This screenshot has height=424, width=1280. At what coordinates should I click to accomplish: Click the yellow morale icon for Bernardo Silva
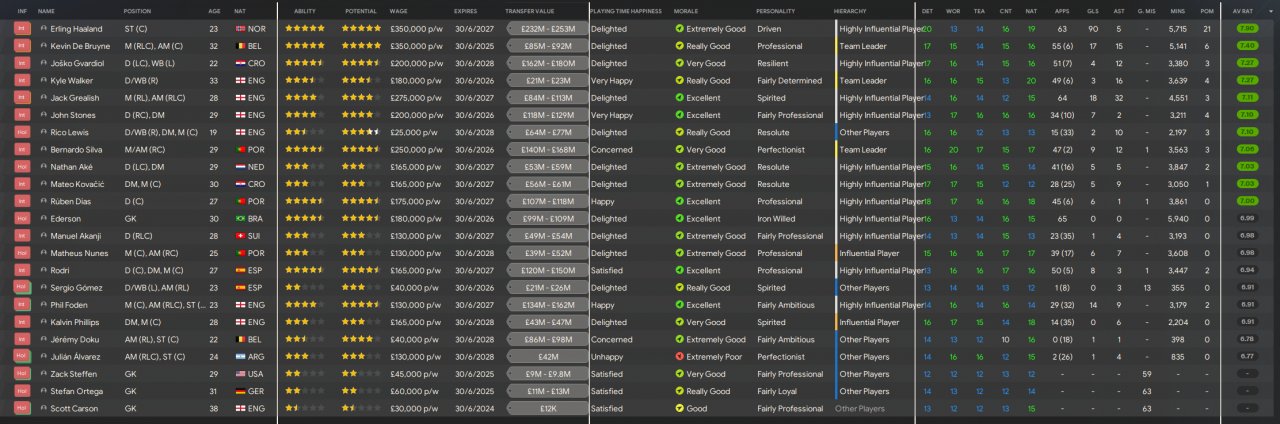click(680, 150)
